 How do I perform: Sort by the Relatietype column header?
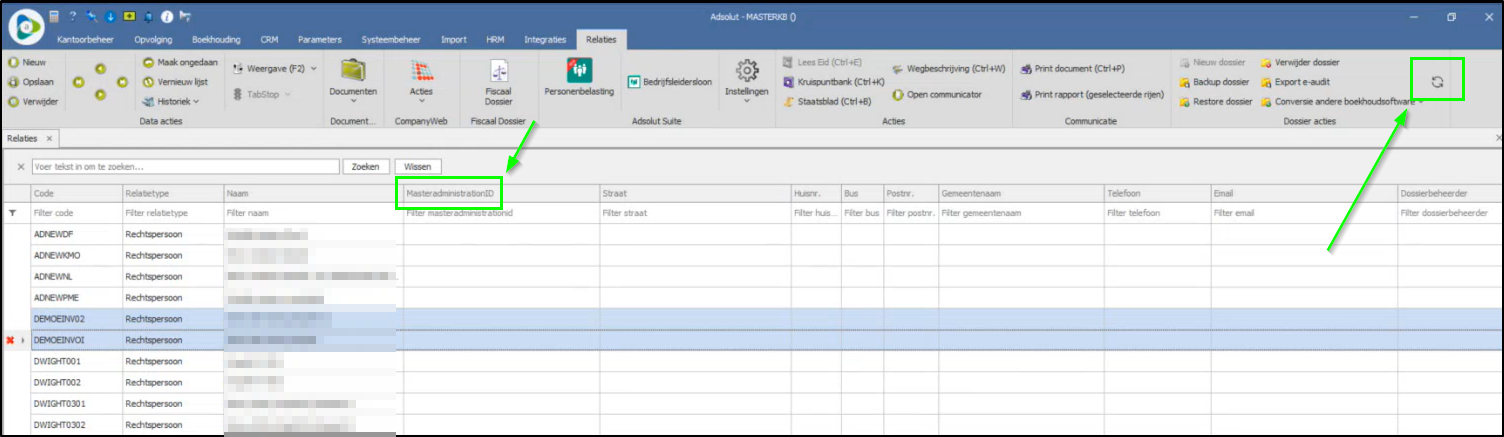(172, 193)
